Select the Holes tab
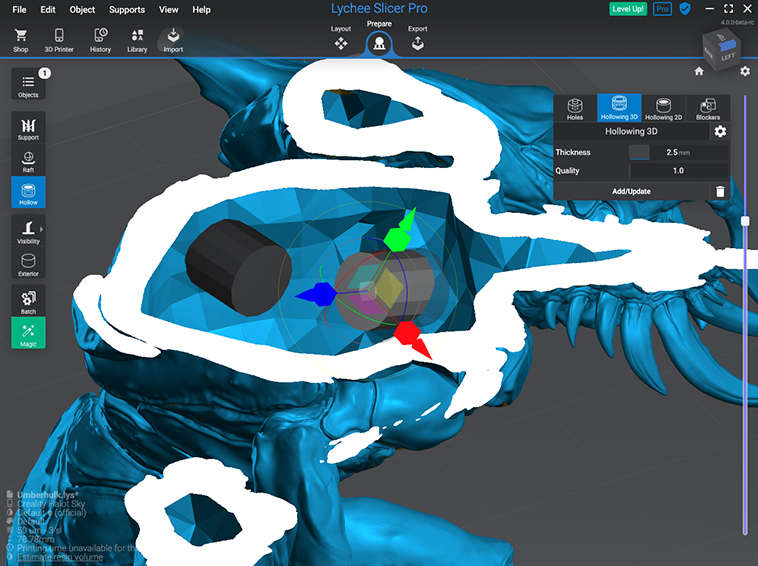 coord(575,108)
